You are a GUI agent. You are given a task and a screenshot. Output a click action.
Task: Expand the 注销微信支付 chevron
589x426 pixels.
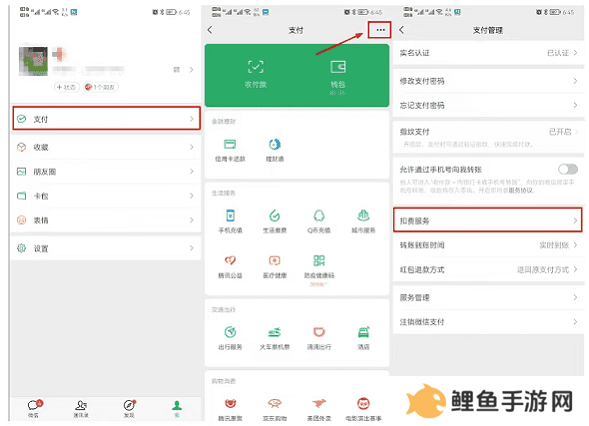coord(575,322)
